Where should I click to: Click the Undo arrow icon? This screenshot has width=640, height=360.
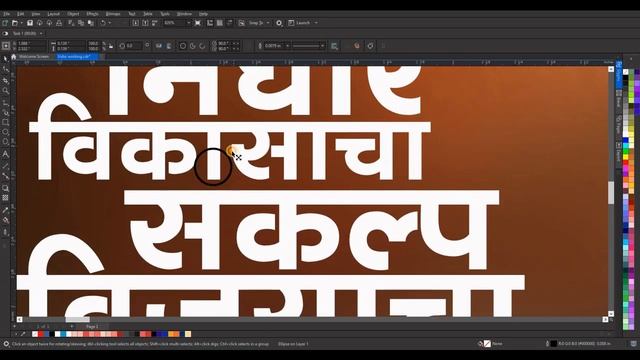pos(103,23)
